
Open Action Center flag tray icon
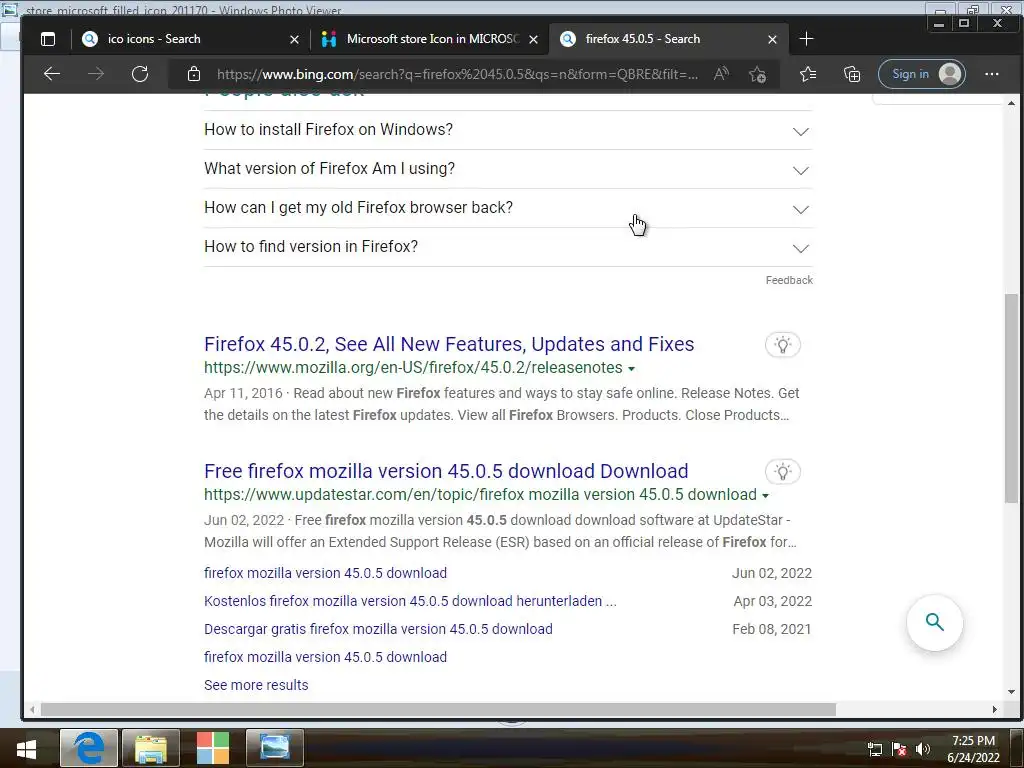(x=899, y=749)
